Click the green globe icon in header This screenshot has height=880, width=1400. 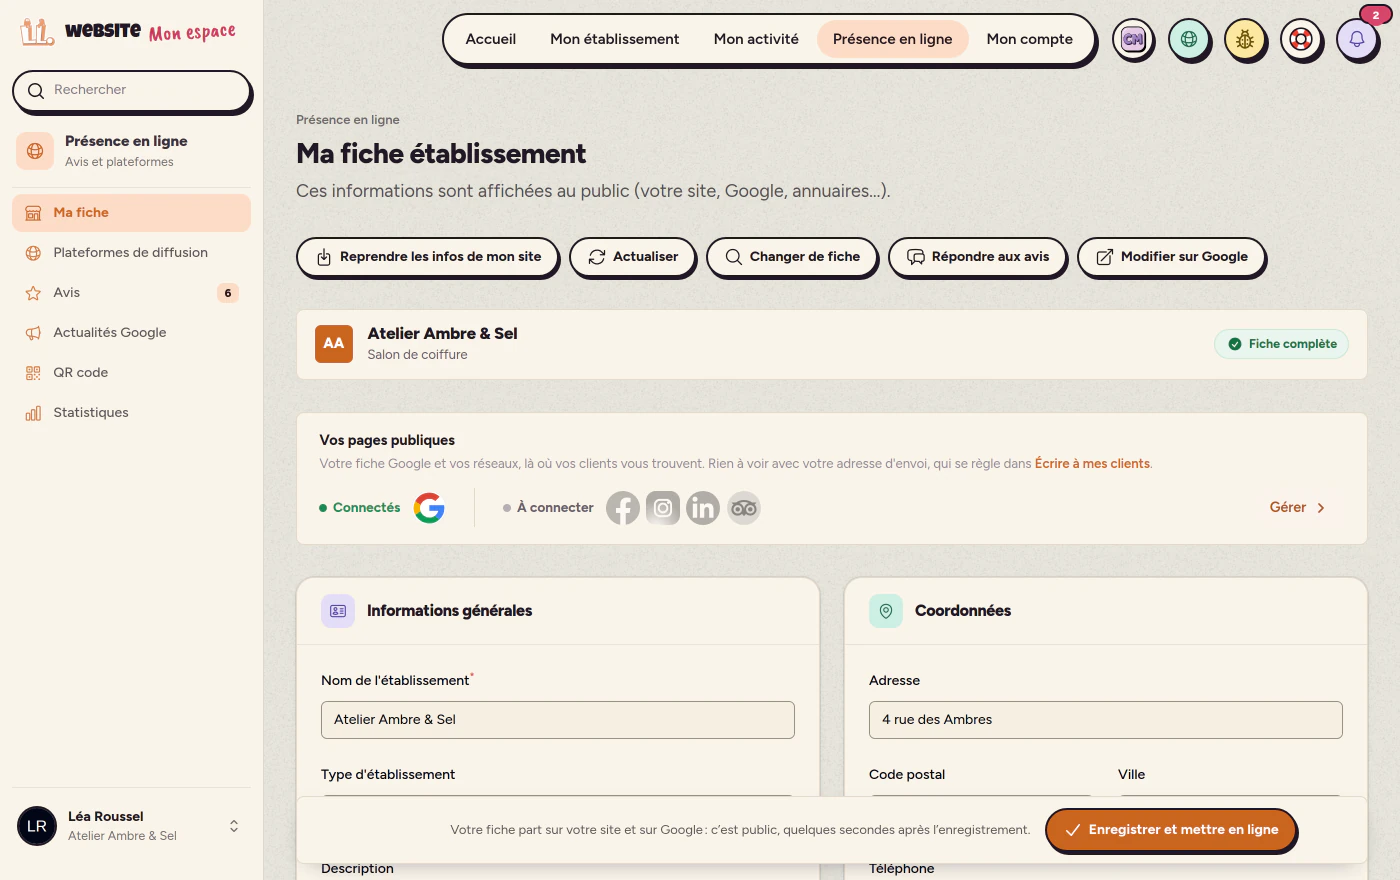(x=1189, y=40)
